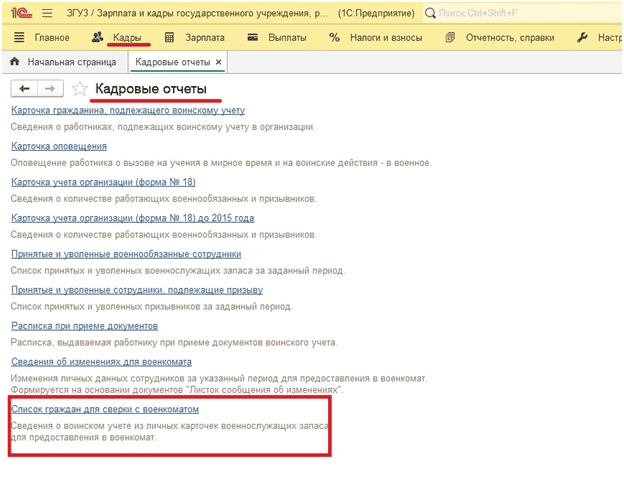Click the Отчетность documents icon
624x481 pixels.
450,38
